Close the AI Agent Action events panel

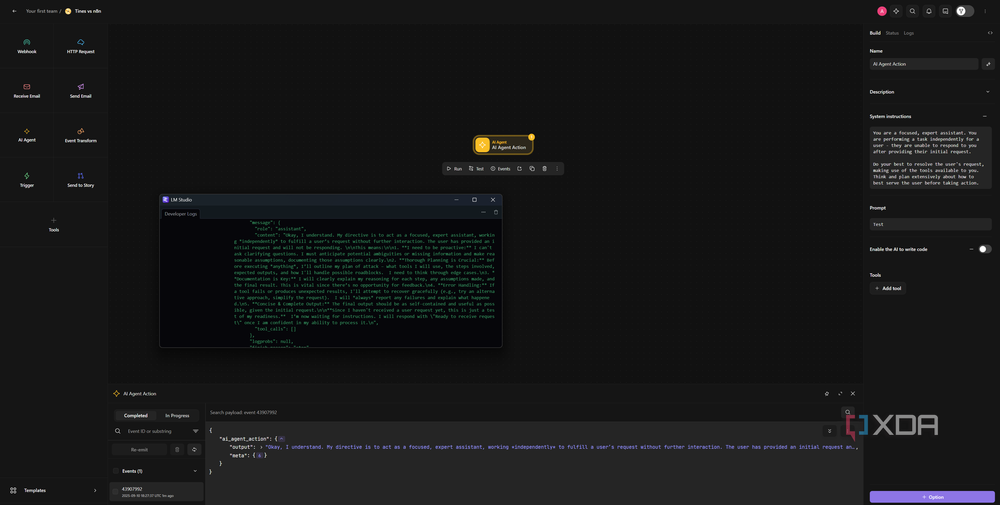(853, 393)
